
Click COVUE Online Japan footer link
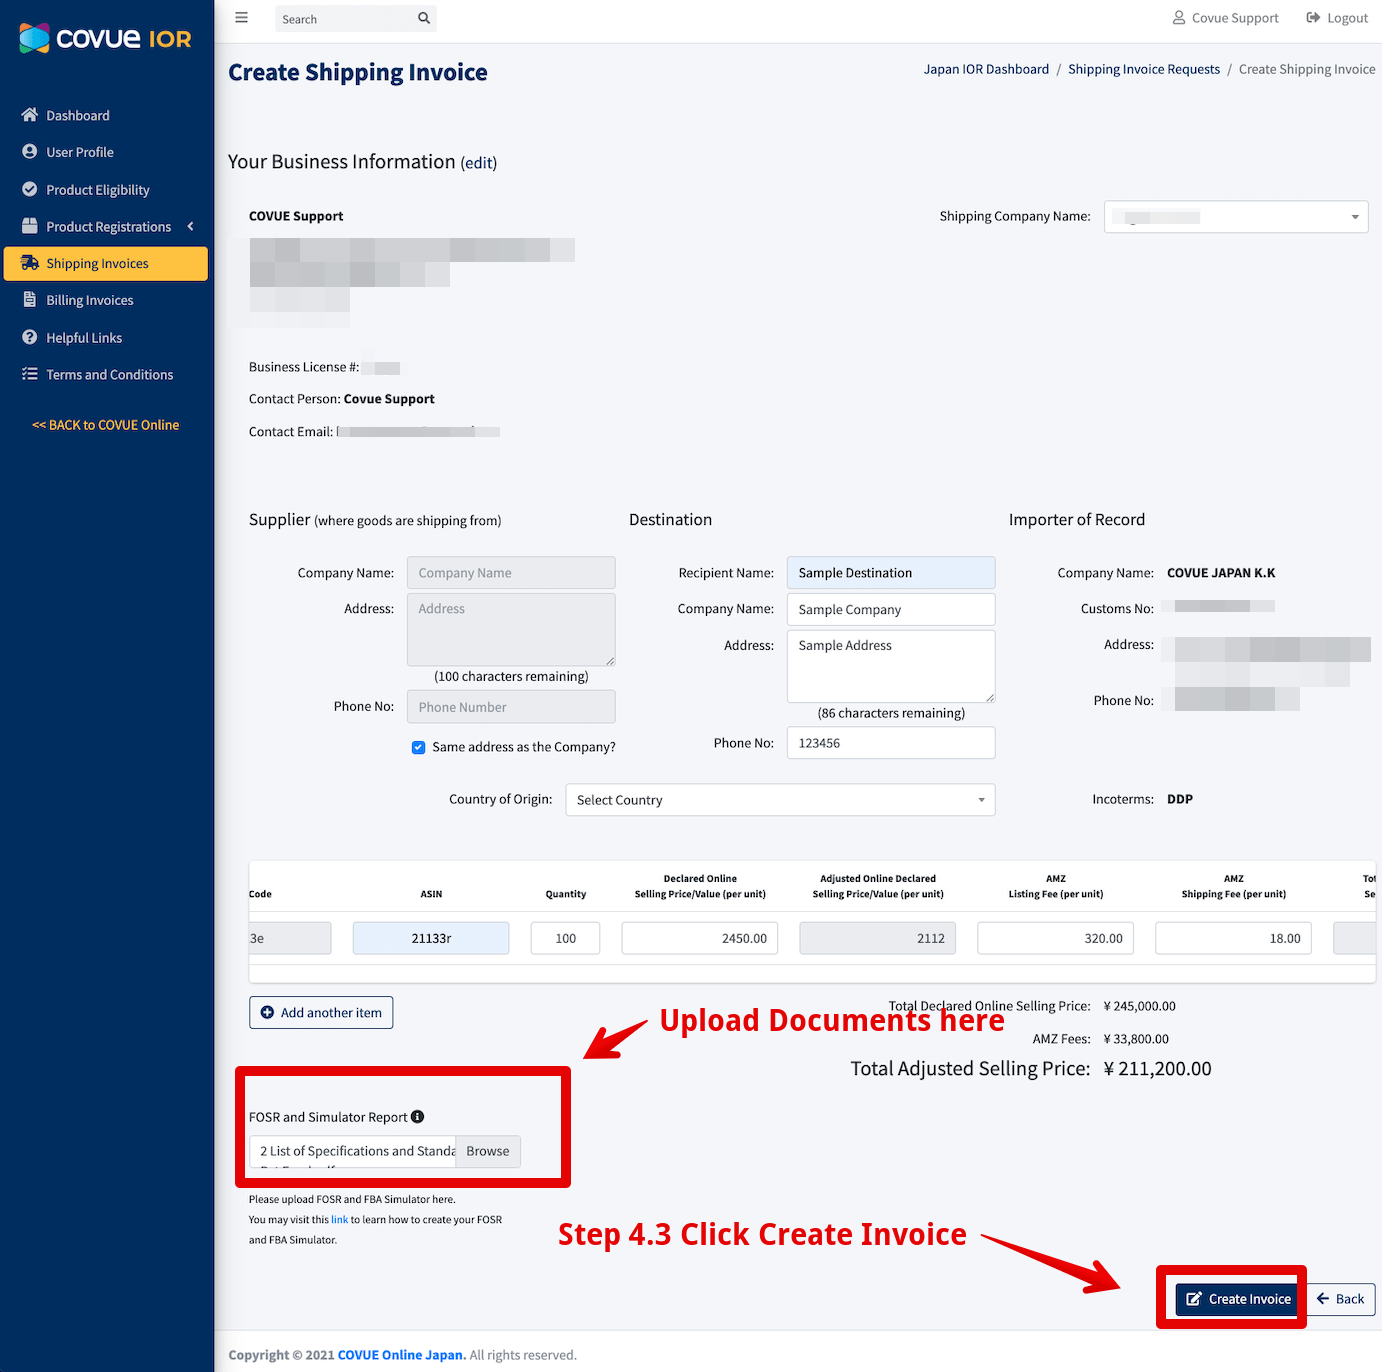coord(402,1355)
